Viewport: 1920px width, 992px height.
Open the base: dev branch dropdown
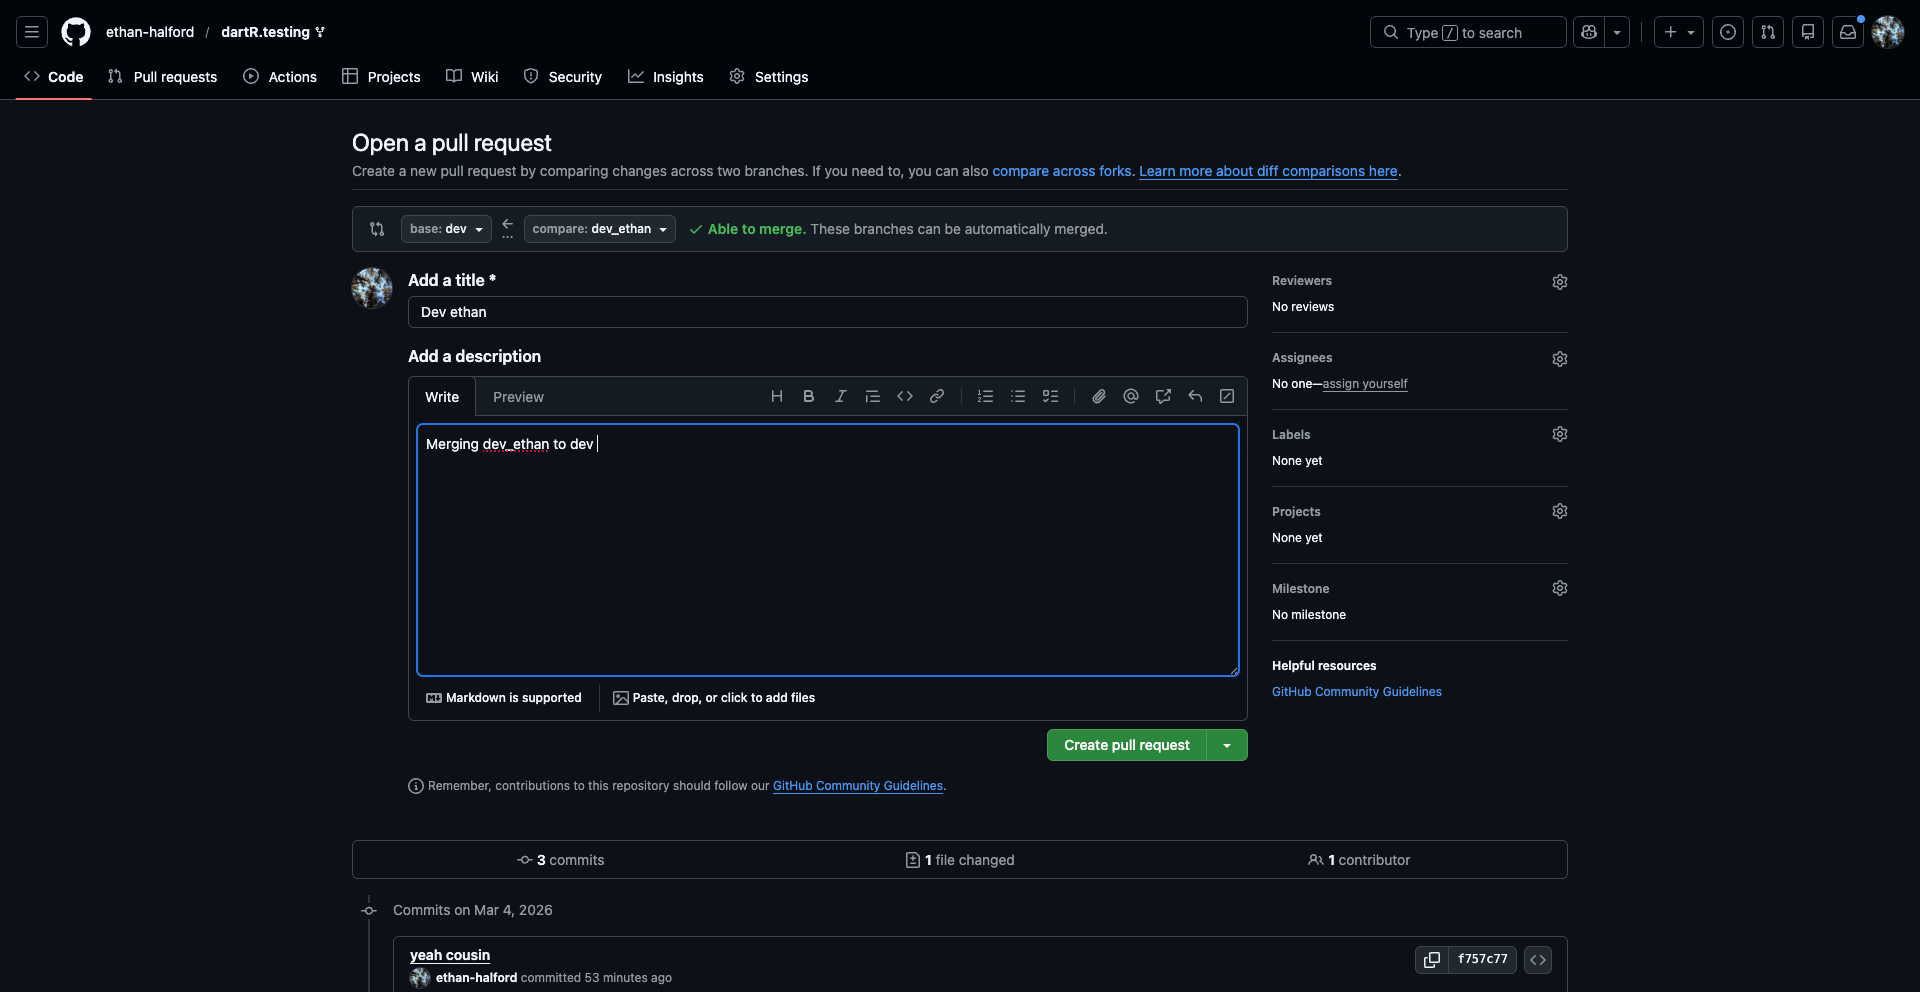pyautogui.click(x=446, y=229)
